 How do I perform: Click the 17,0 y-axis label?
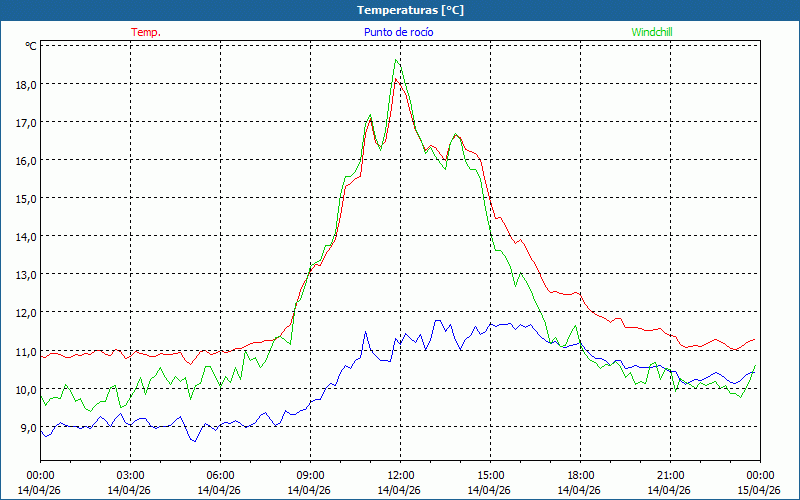tap(26, 122)
